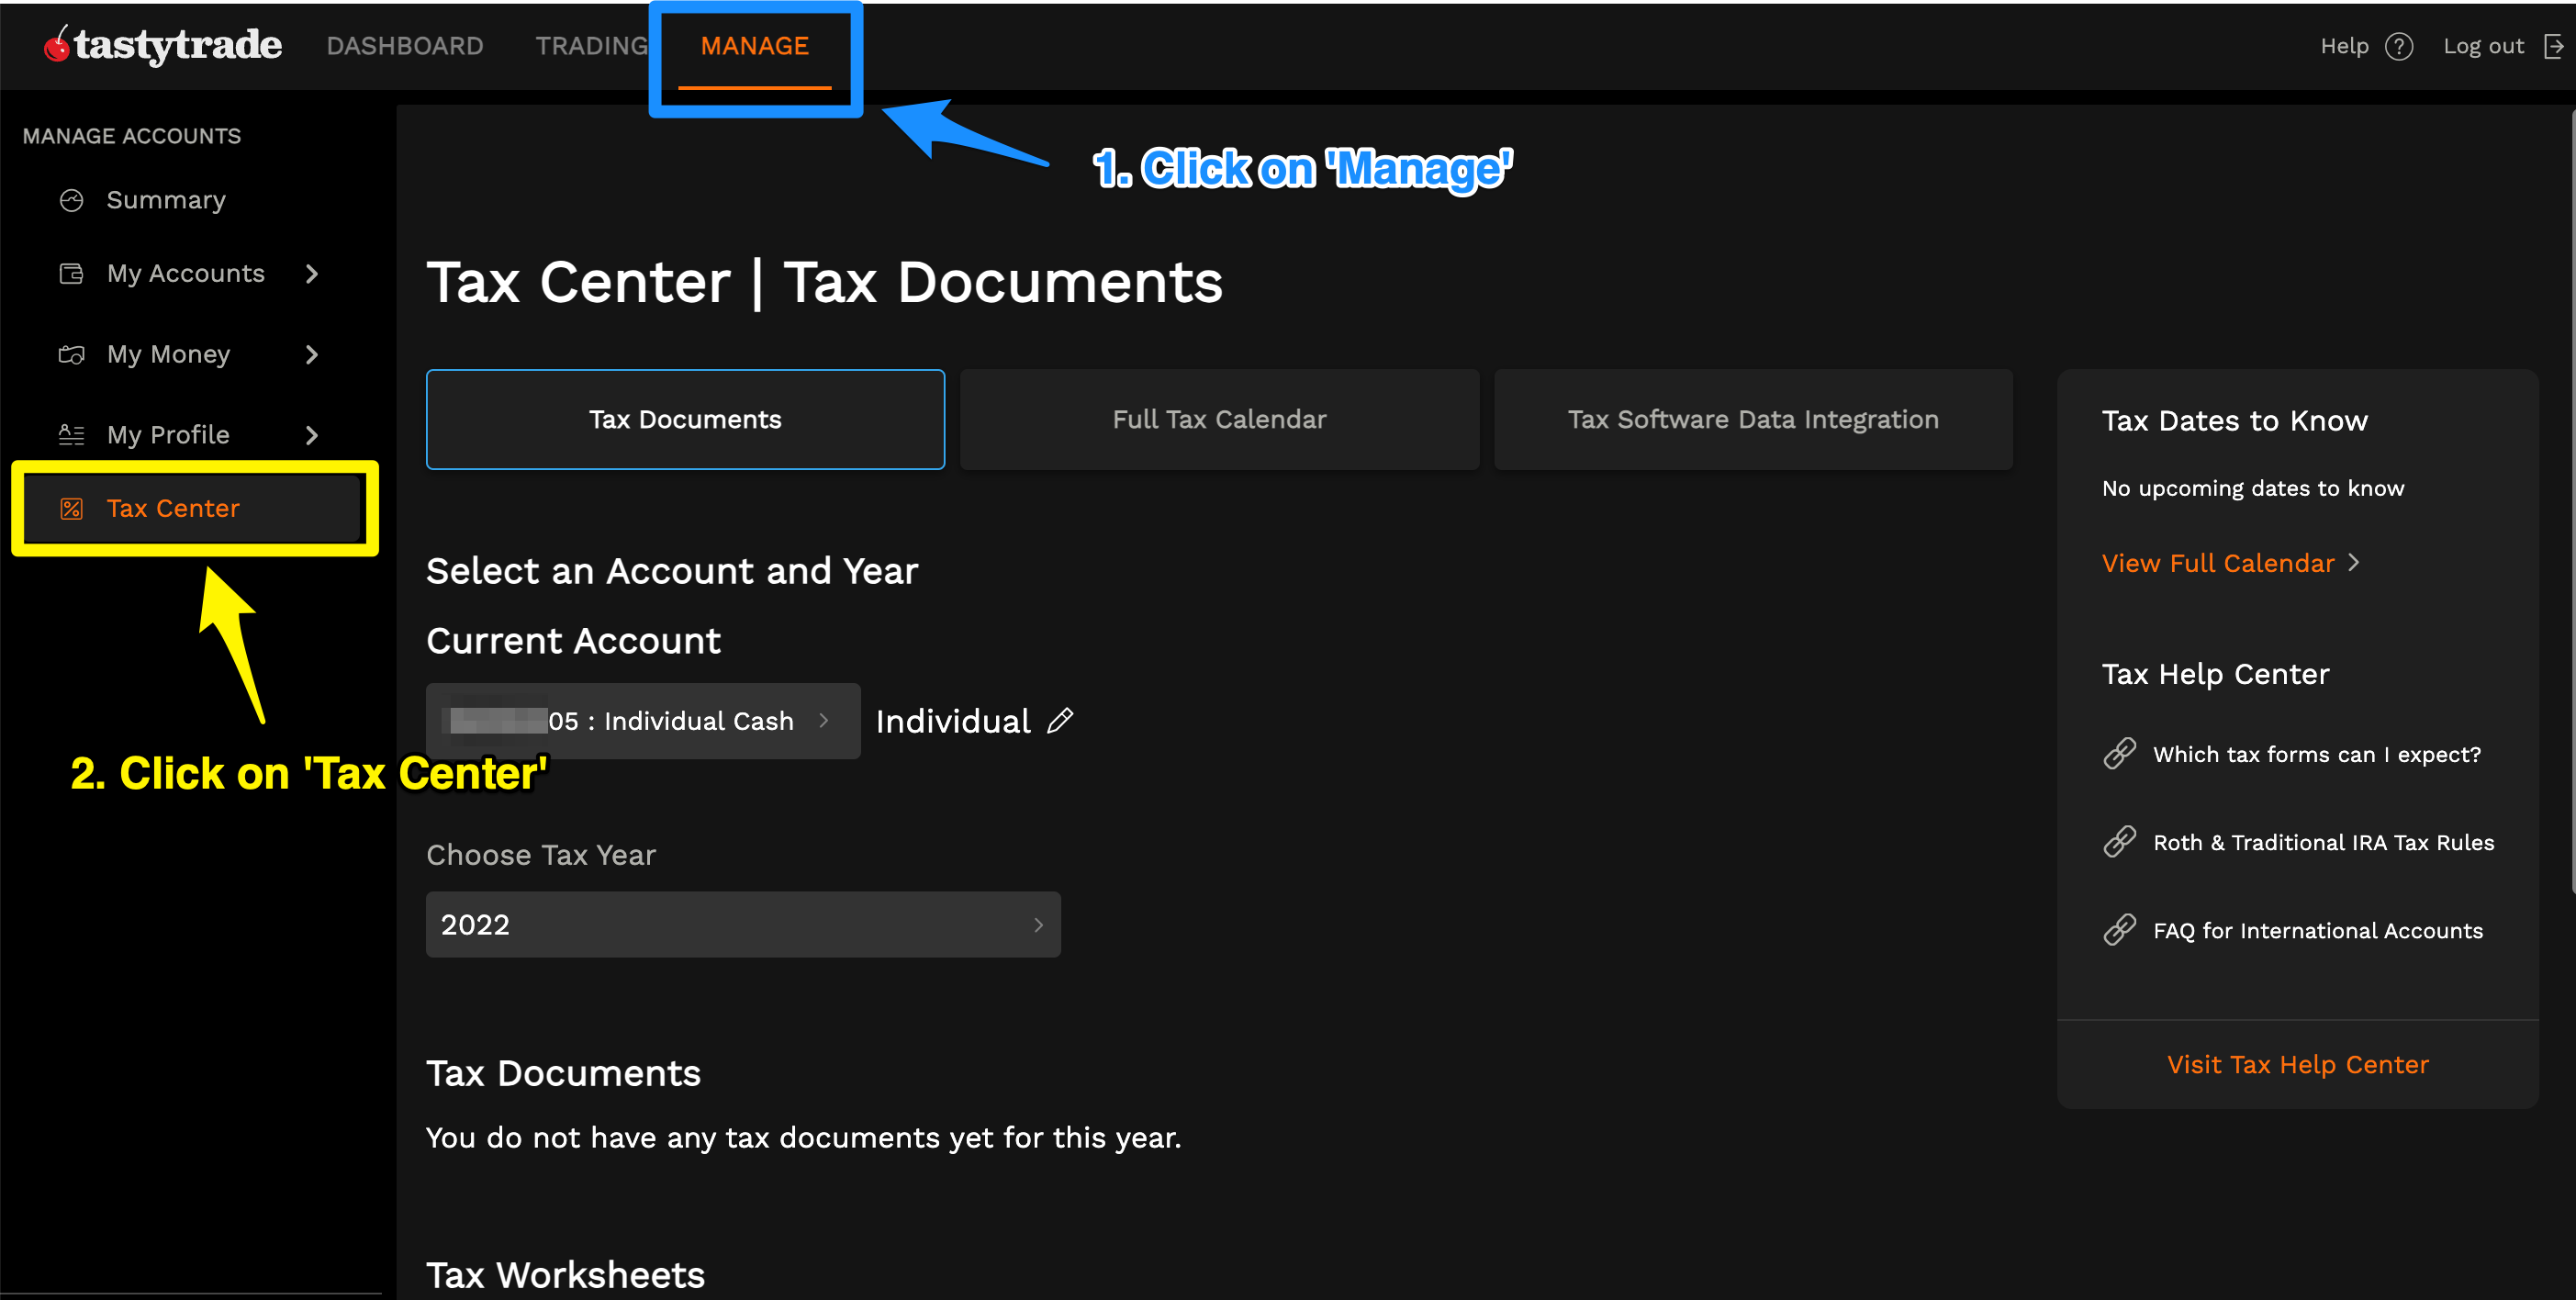This screenshot has width=2576, height=1300.
Task: Open the Individual Cash account dropdown
Action: [643, 721]
